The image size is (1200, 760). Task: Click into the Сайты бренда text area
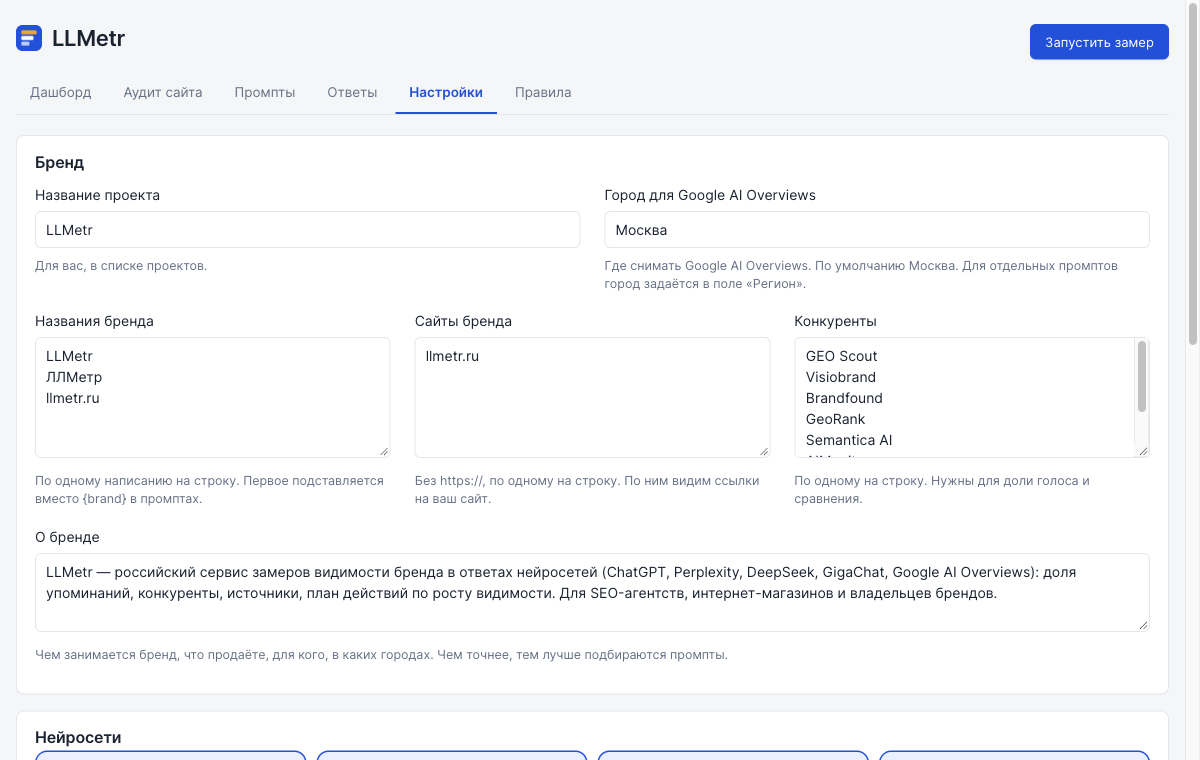(592, 397)
